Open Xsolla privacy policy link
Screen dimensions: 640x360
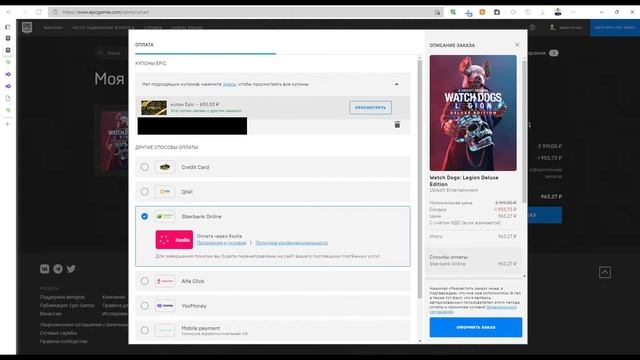[291, 243]
